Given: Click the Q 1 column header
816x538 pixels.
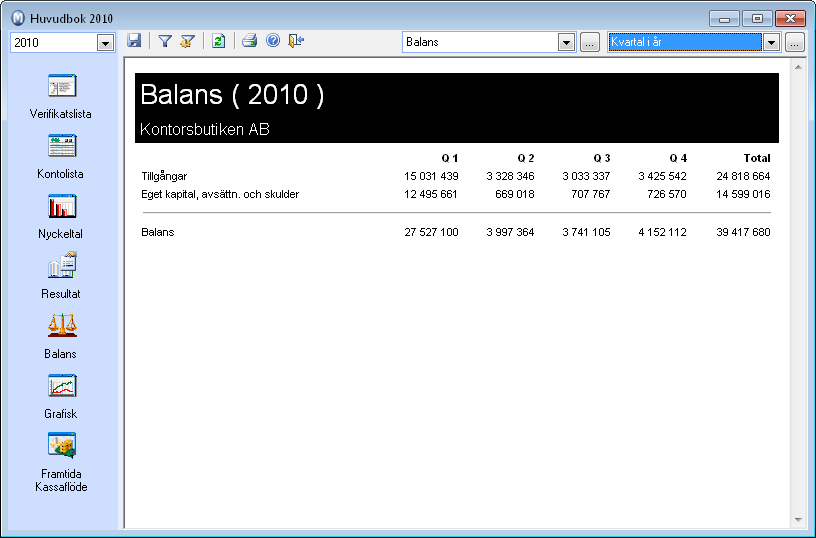Looking at the screenshot, I should [450, 158].
